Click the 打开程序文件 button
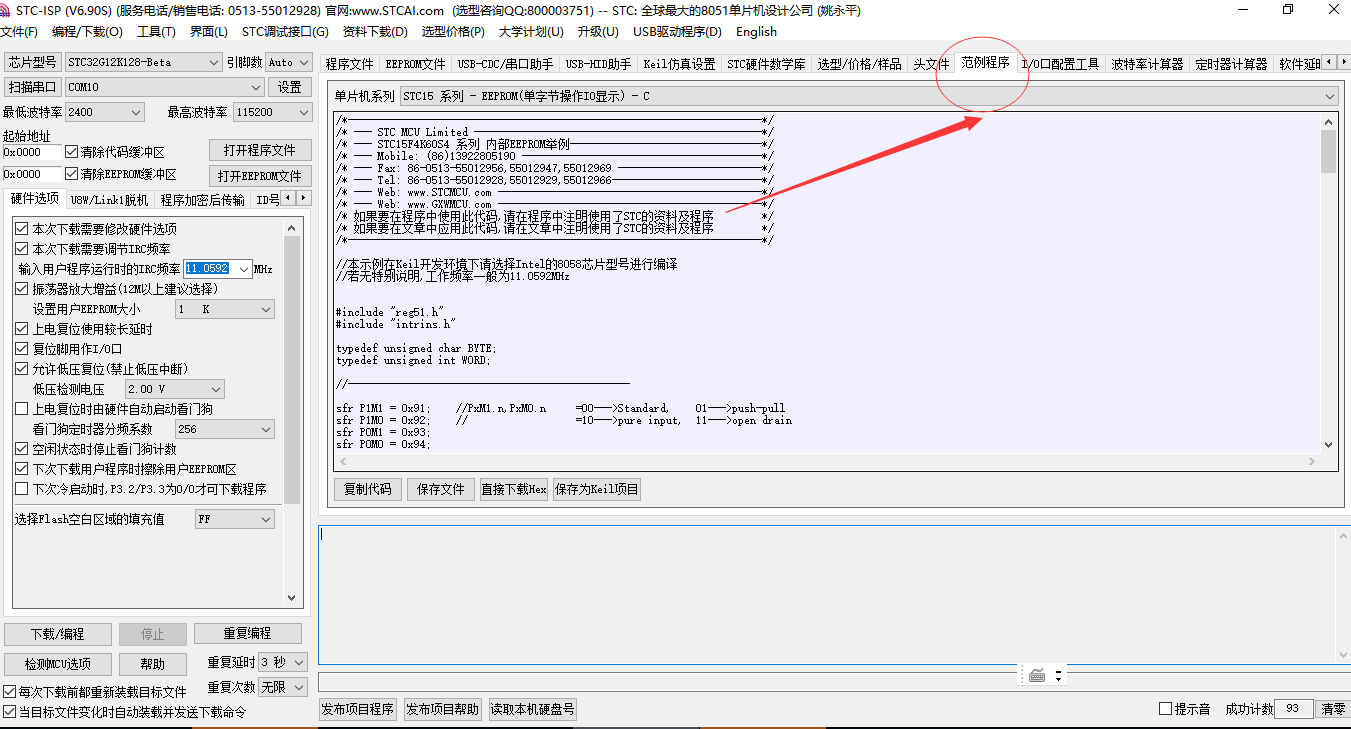1351x729 pixels. tap(260, 150)
